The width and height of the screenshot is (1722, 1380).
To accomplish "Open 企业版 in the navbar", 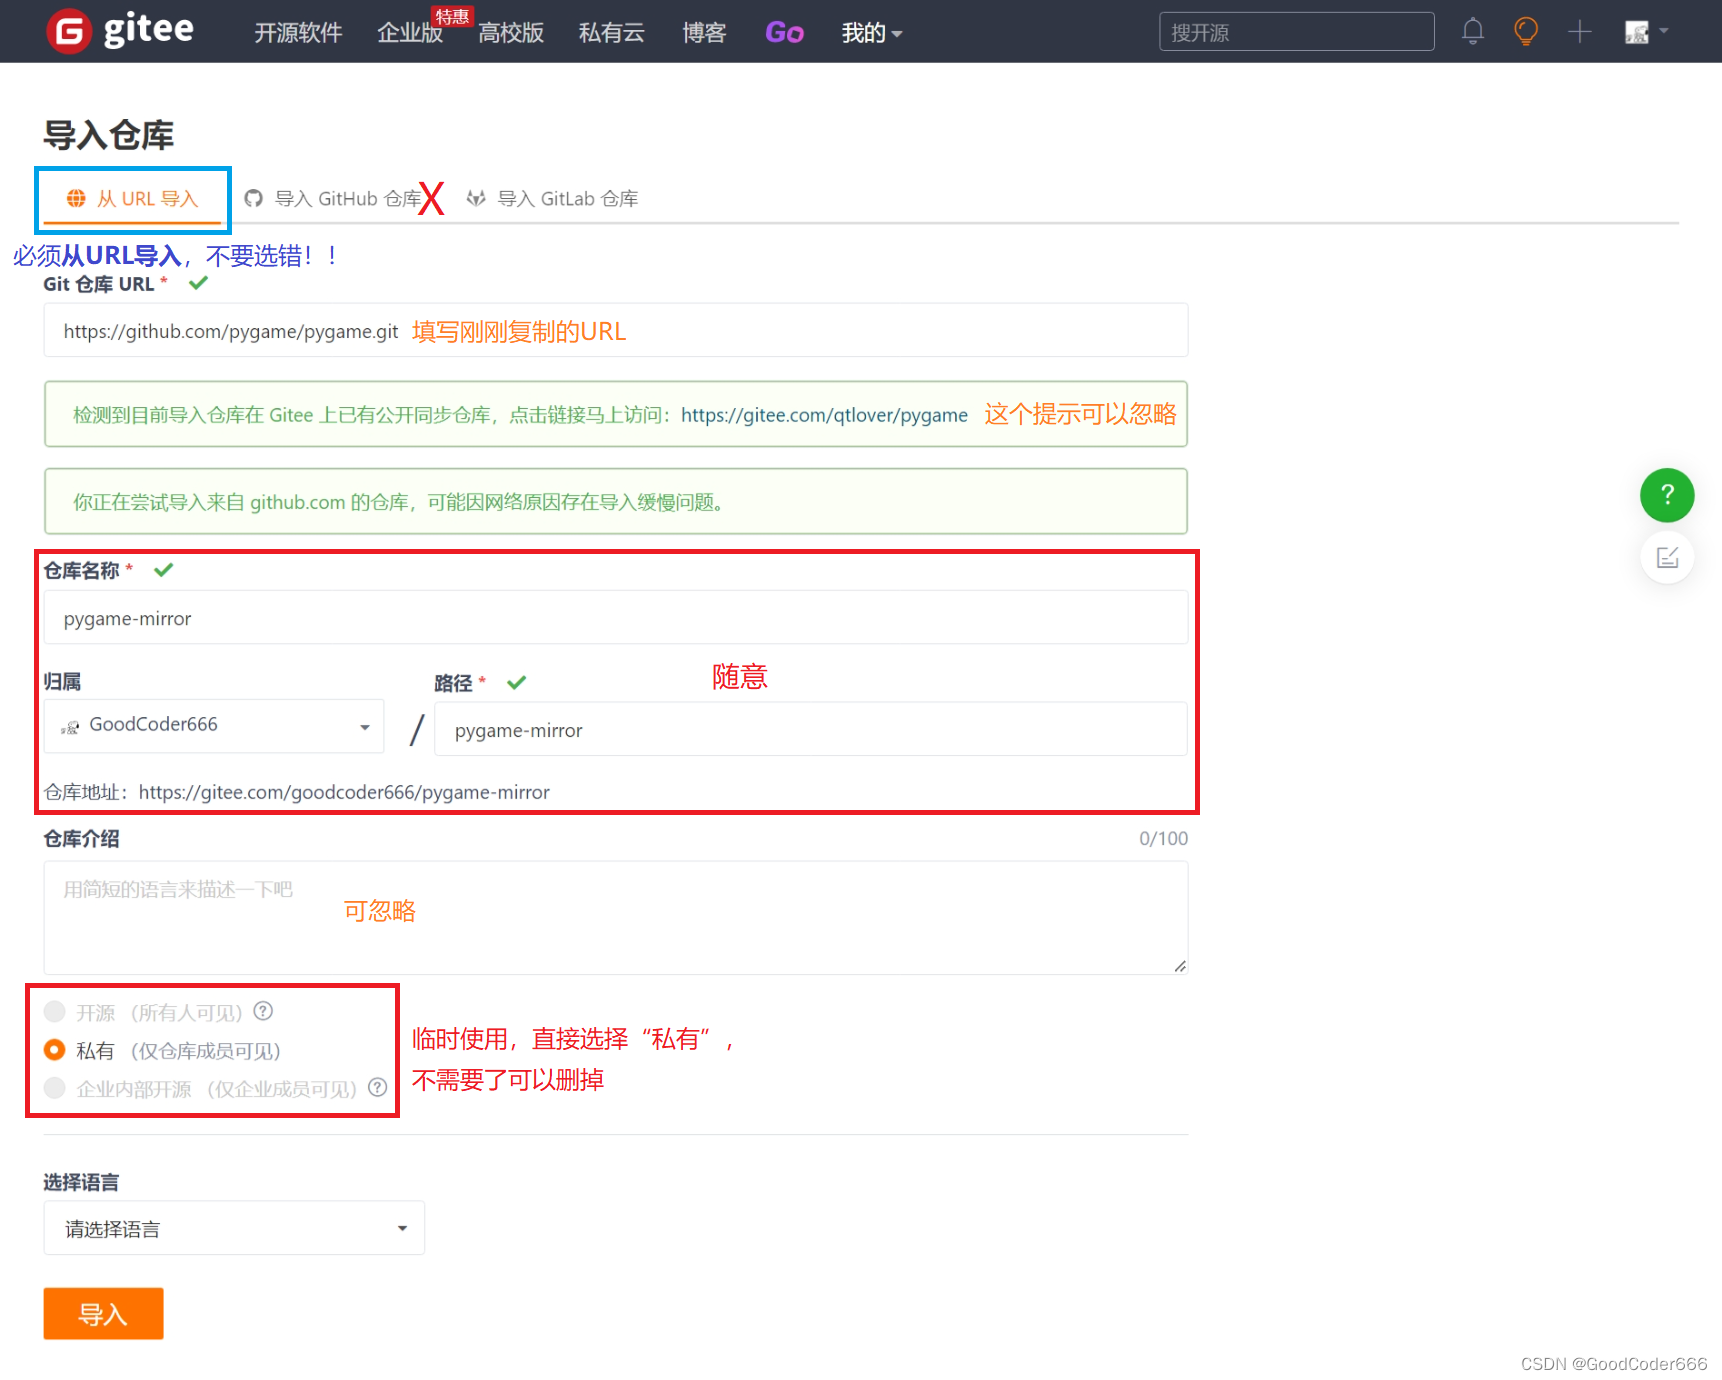I will coord(410,33).
